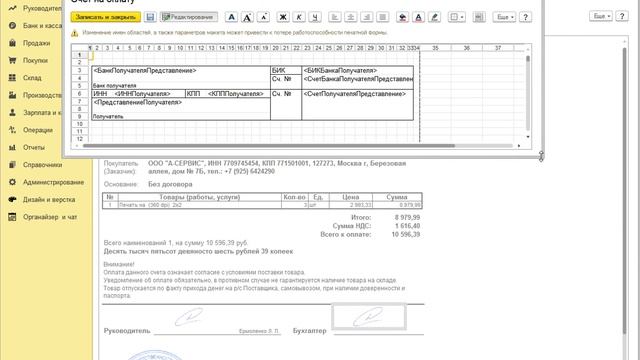Open help in the template editor toolbar
640x360 pixels.
point(526,17)
